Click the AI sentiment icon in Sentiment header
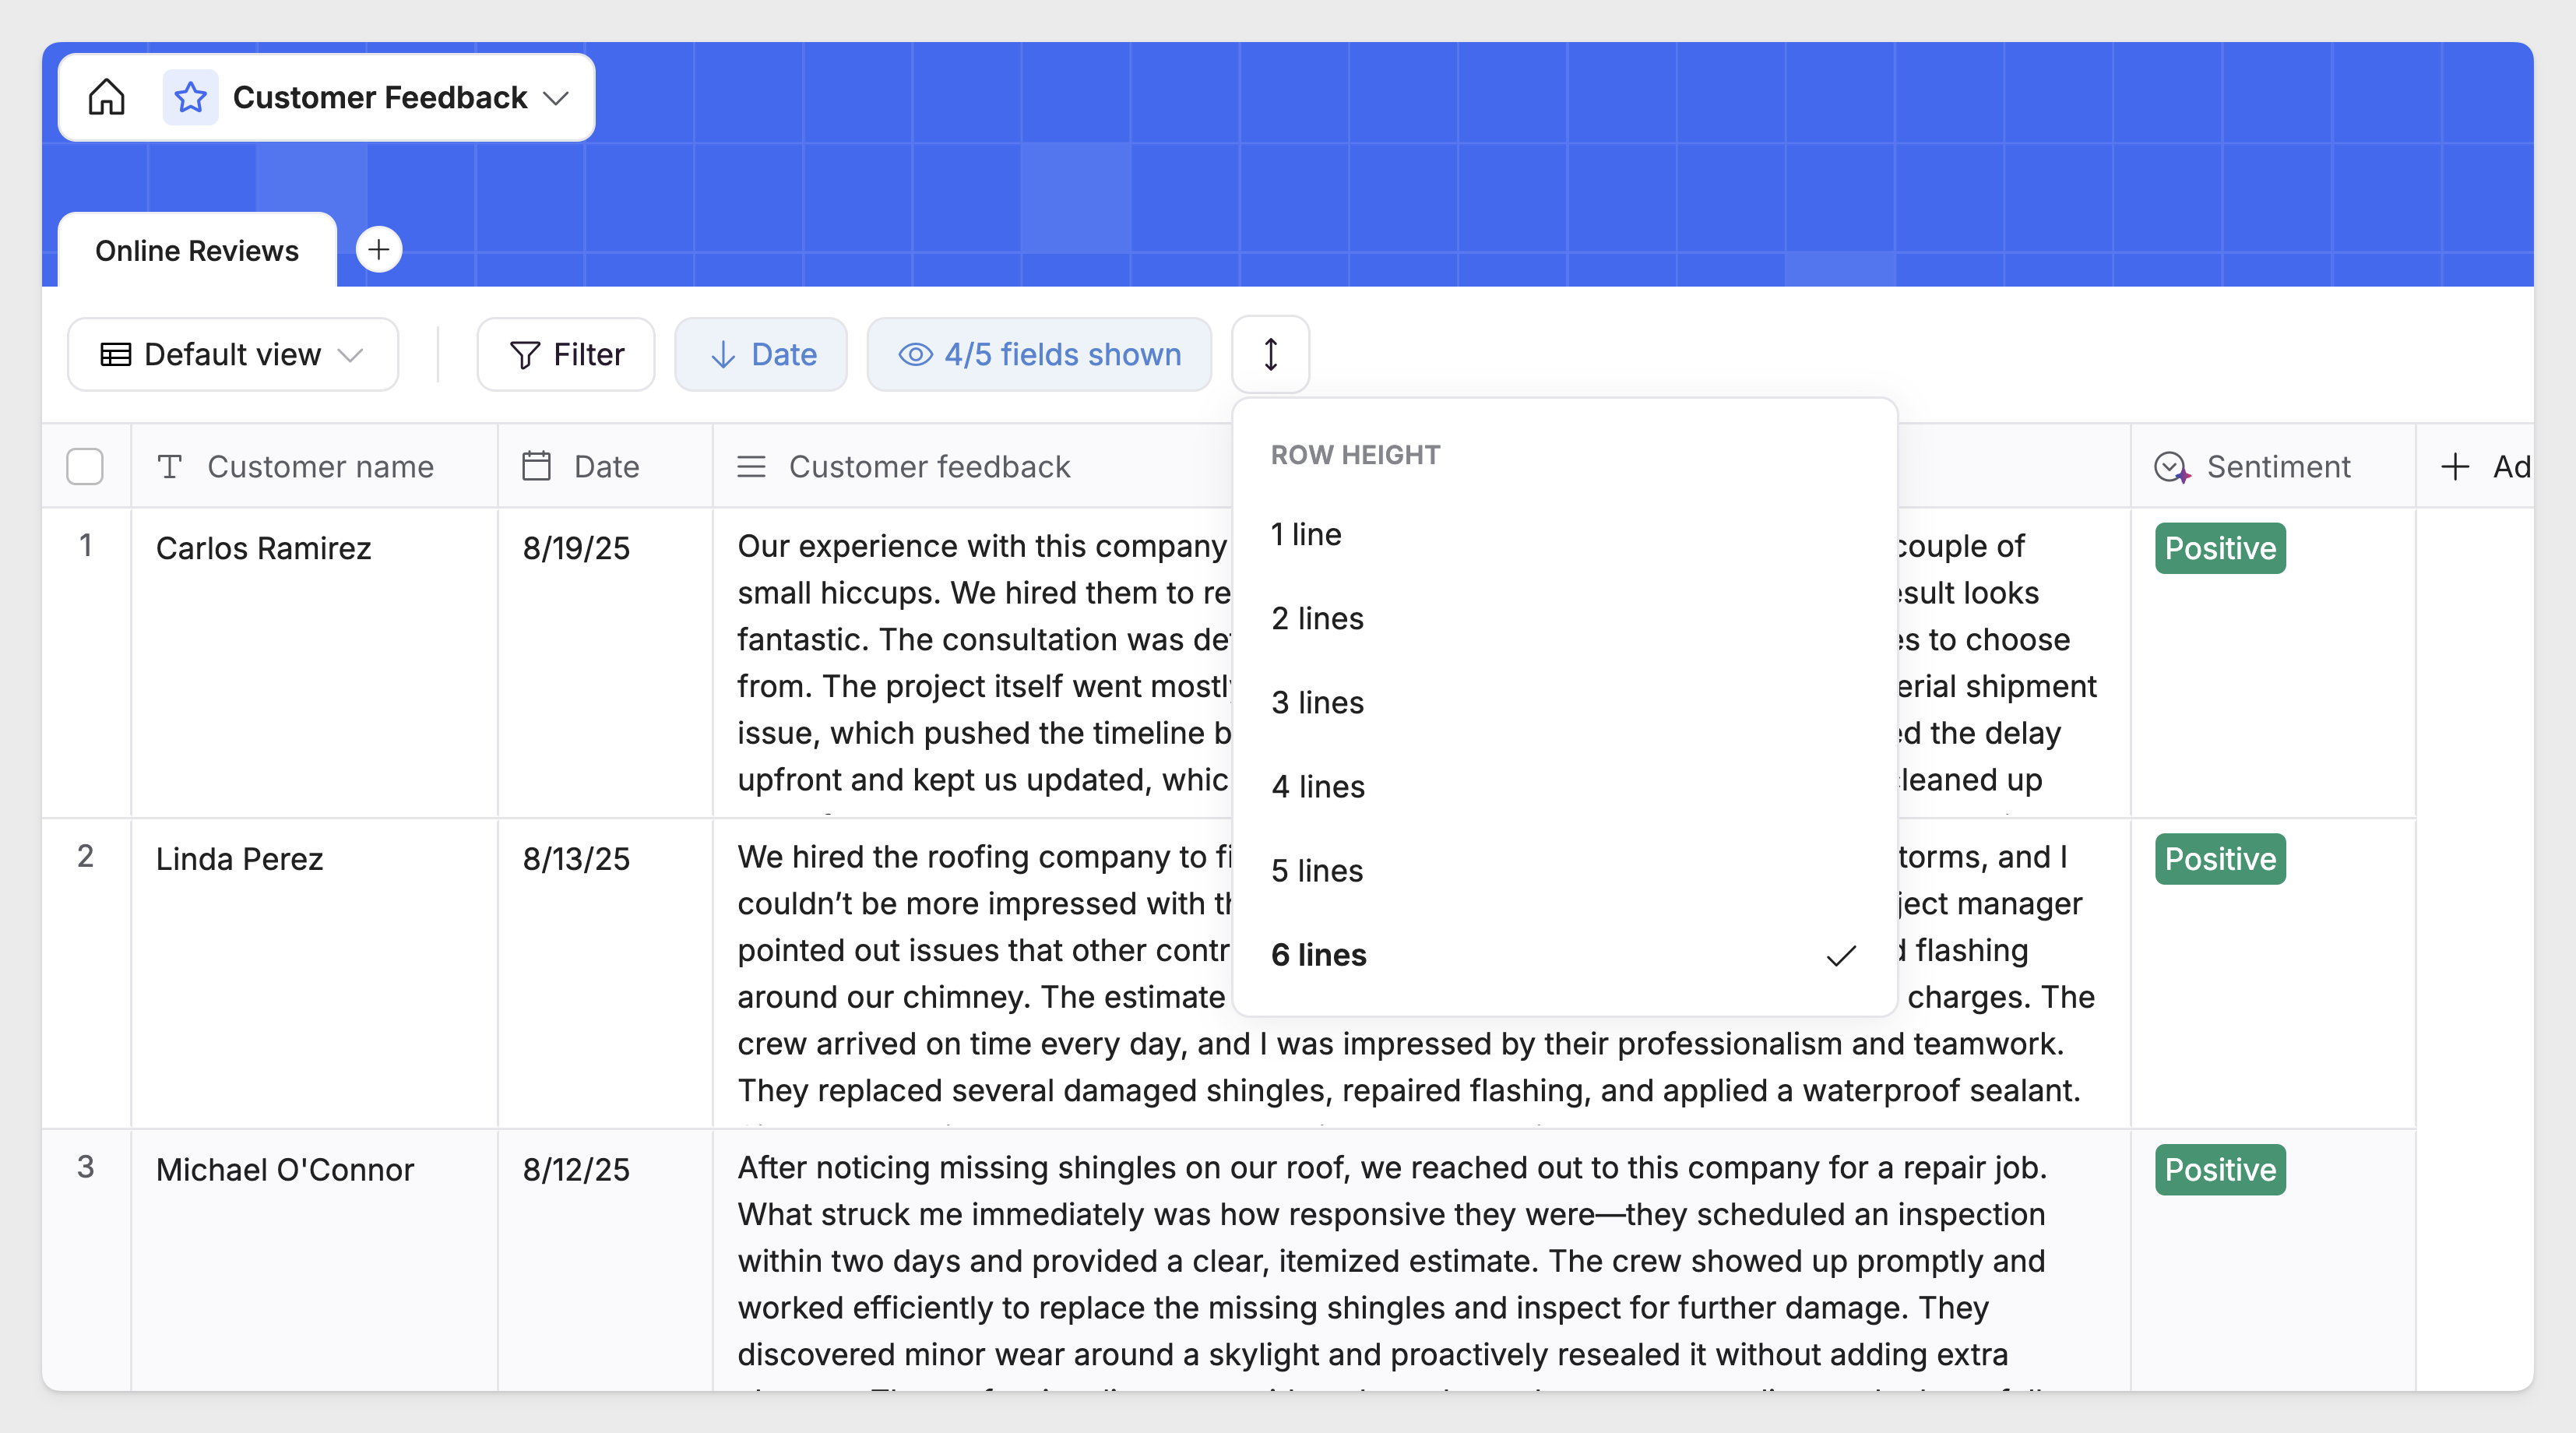Viewport: 2576px width, 1433px height. pos(2172,467)
